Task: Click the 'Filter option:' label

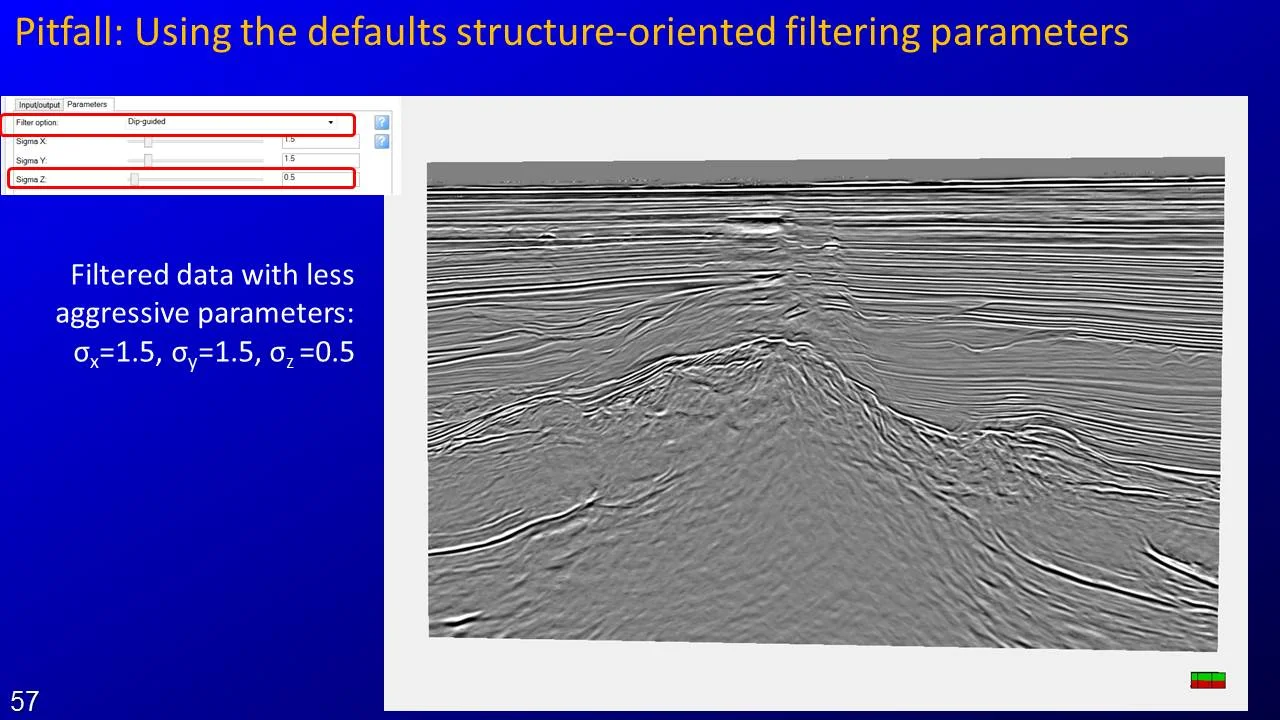Action: (37, 123)
